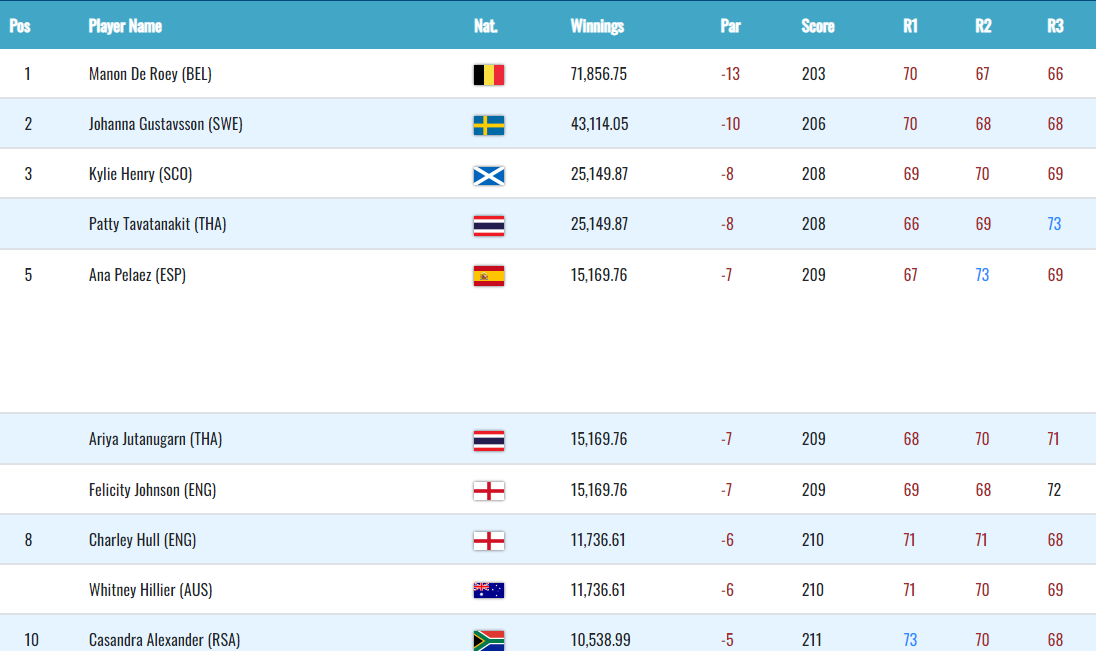The width and height of the screenshot is (1096, 651).
Task: Click the R3 column header
Action: (1055, 26)
